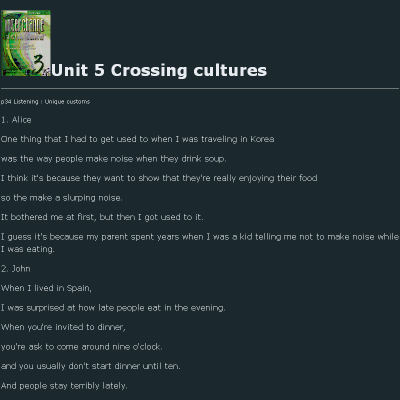Image resolution: width=400 pixels, height=400 pixels.
Task: Click 'It bothered me at first' sentence
Action: (102, 217)
